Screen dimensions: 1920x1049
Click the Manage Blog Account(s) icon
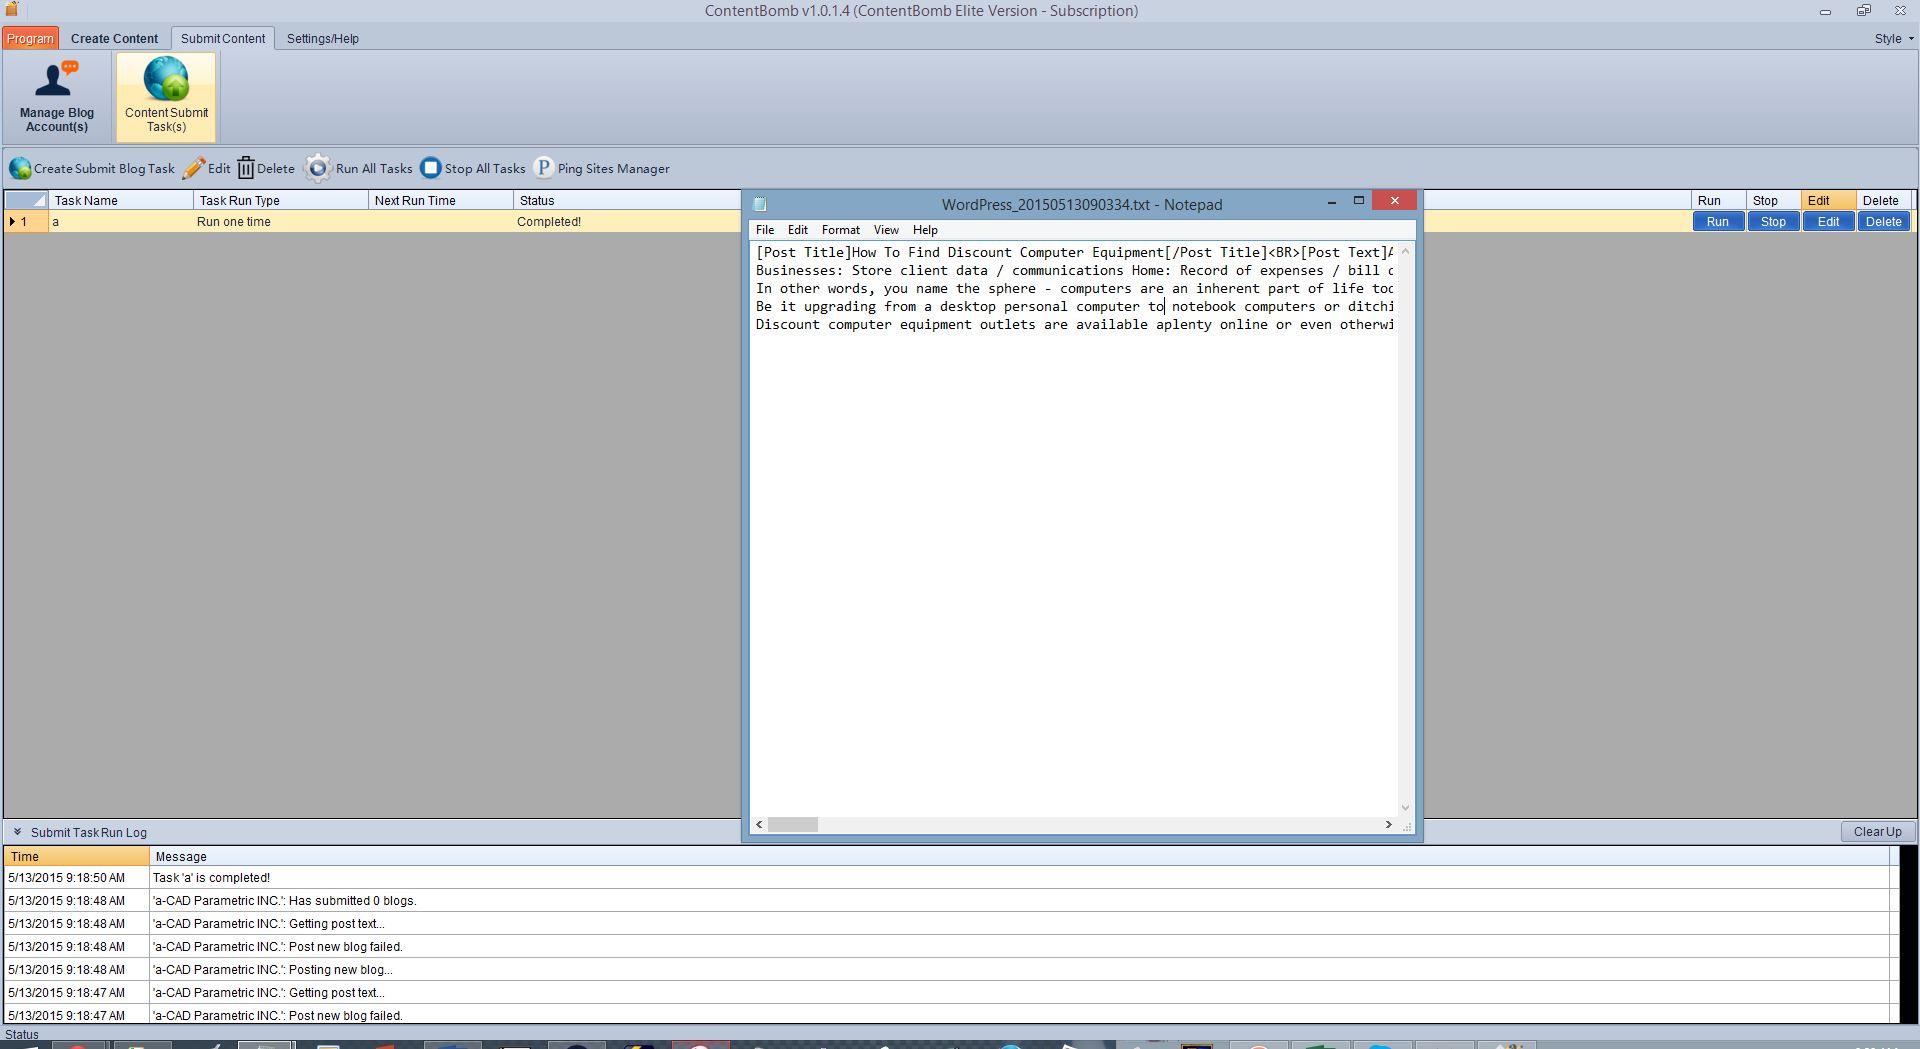56,82
